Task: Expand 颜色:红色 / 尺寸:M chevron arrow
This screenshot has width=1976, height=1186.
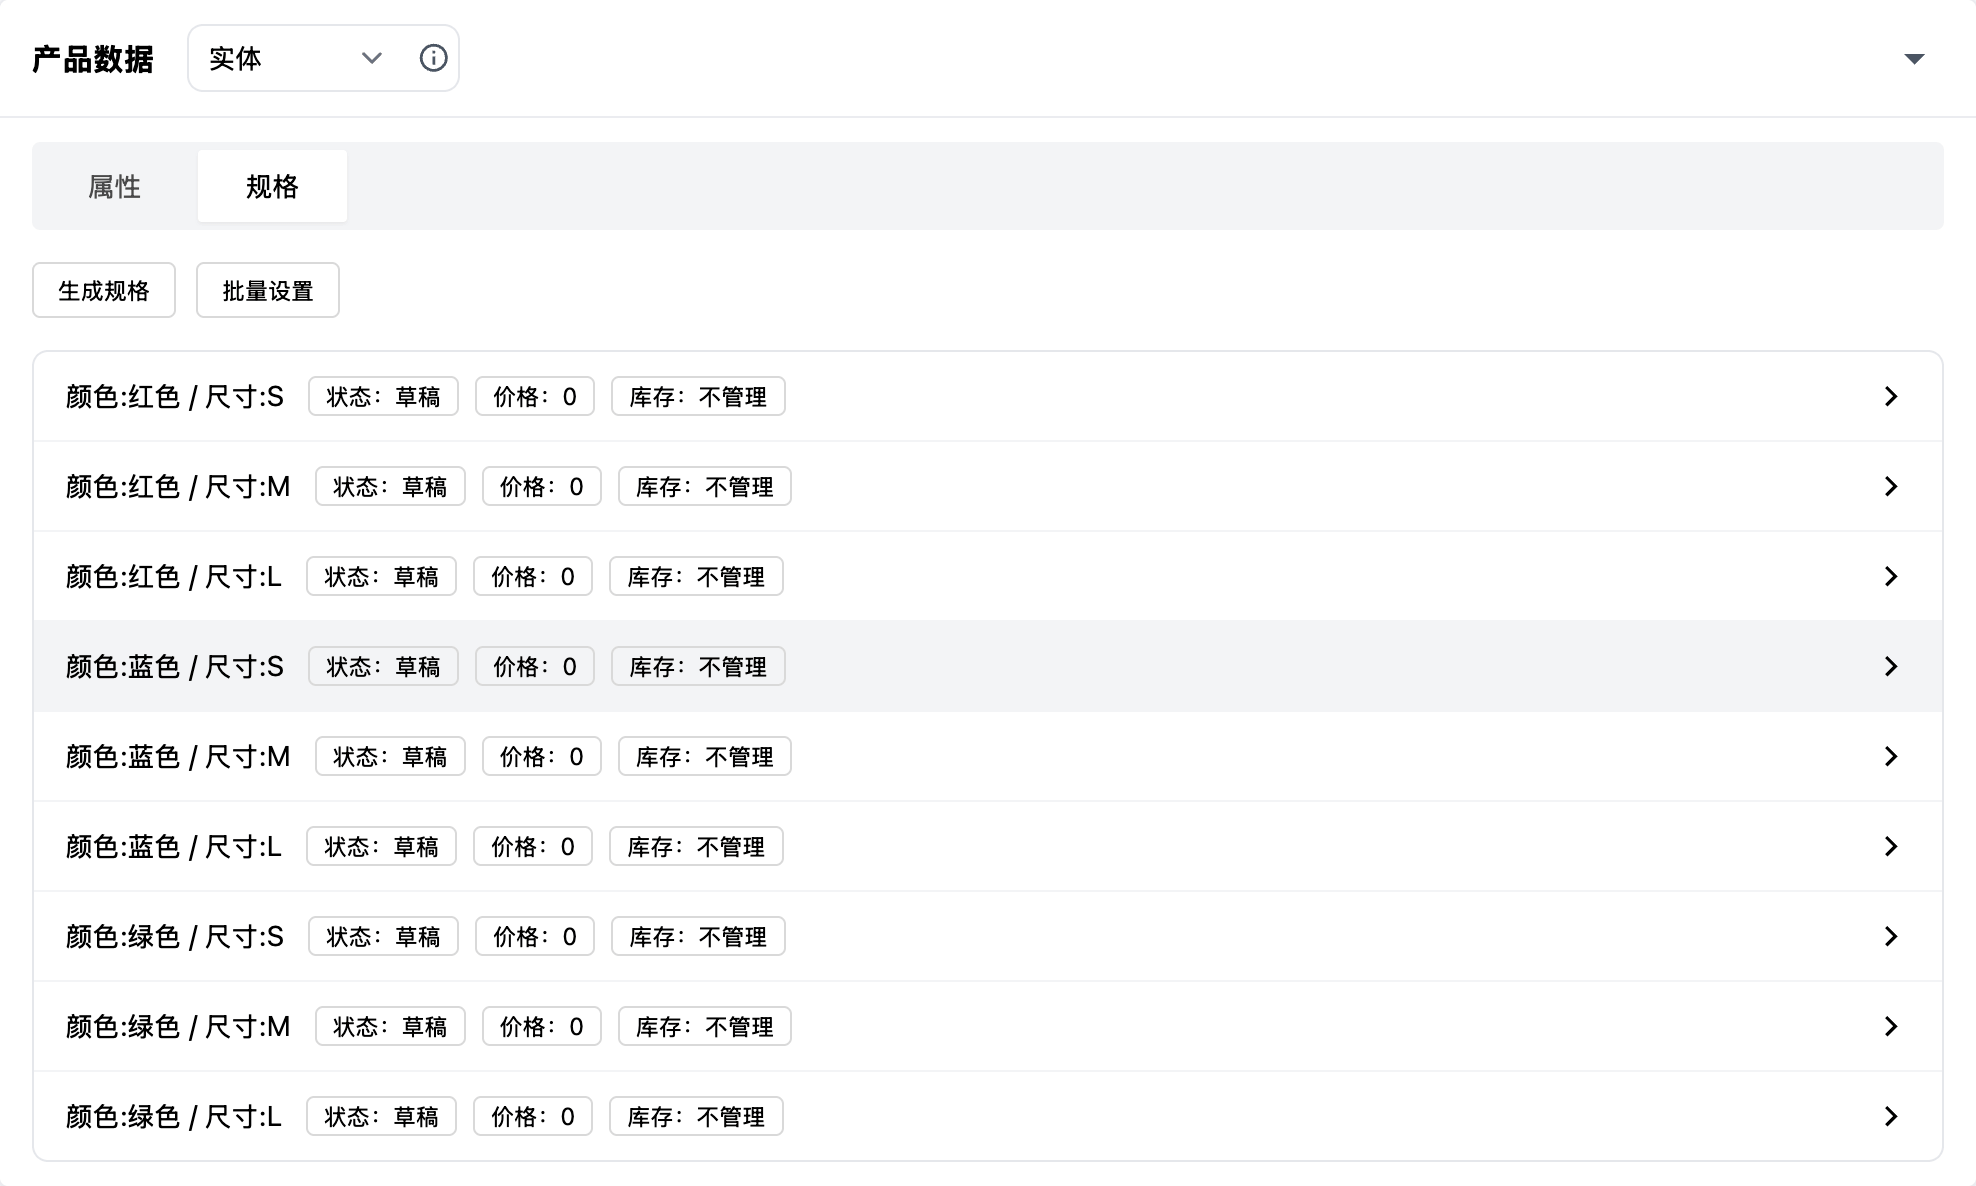Action: coord(1890,486)
